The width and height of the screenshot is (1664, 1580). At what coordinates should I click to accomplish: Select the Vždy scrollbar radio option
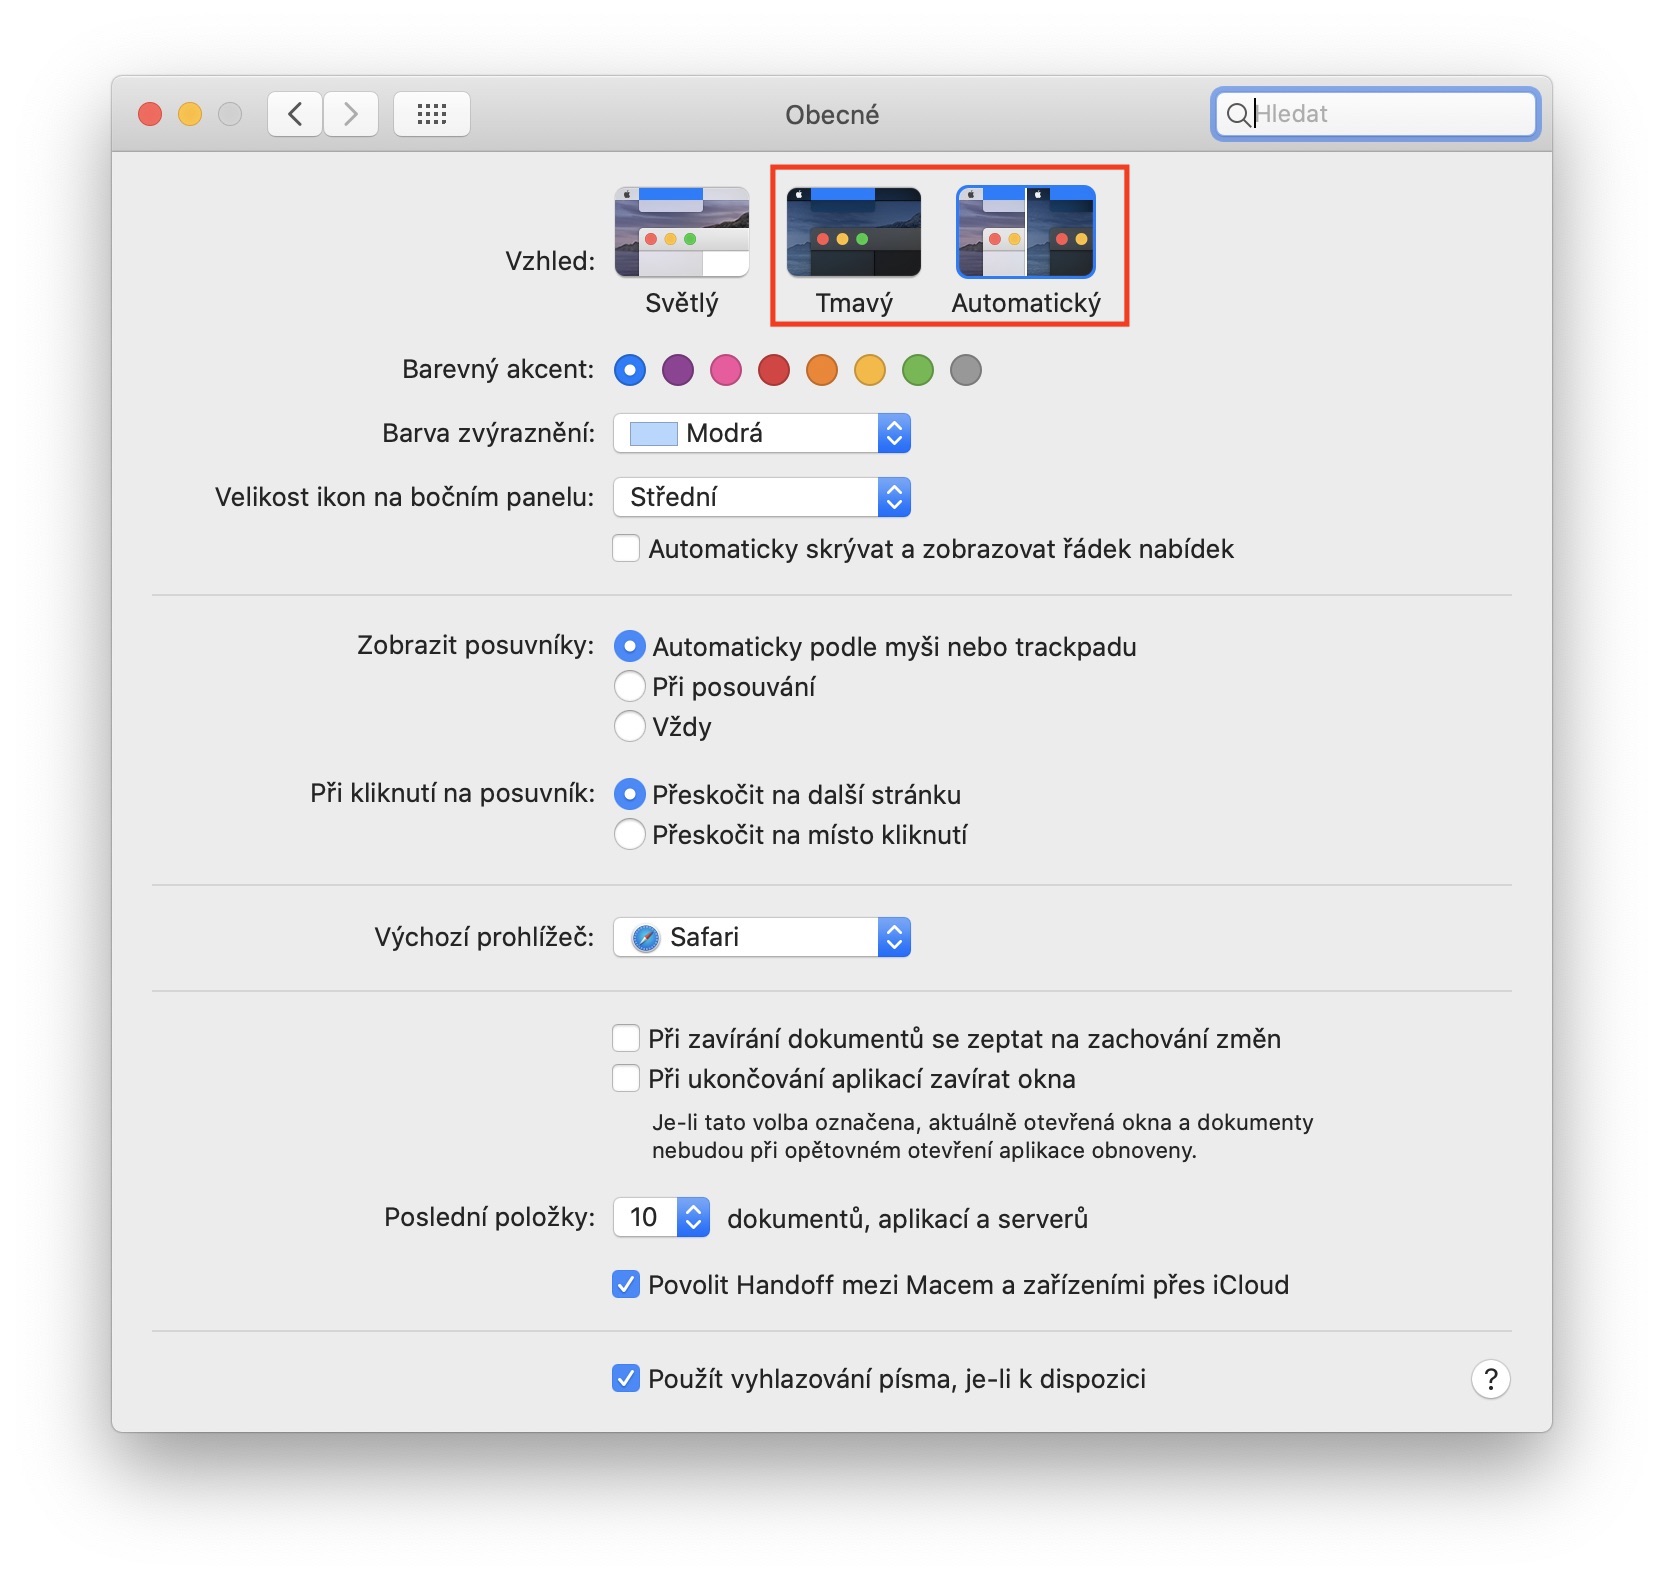629,726
